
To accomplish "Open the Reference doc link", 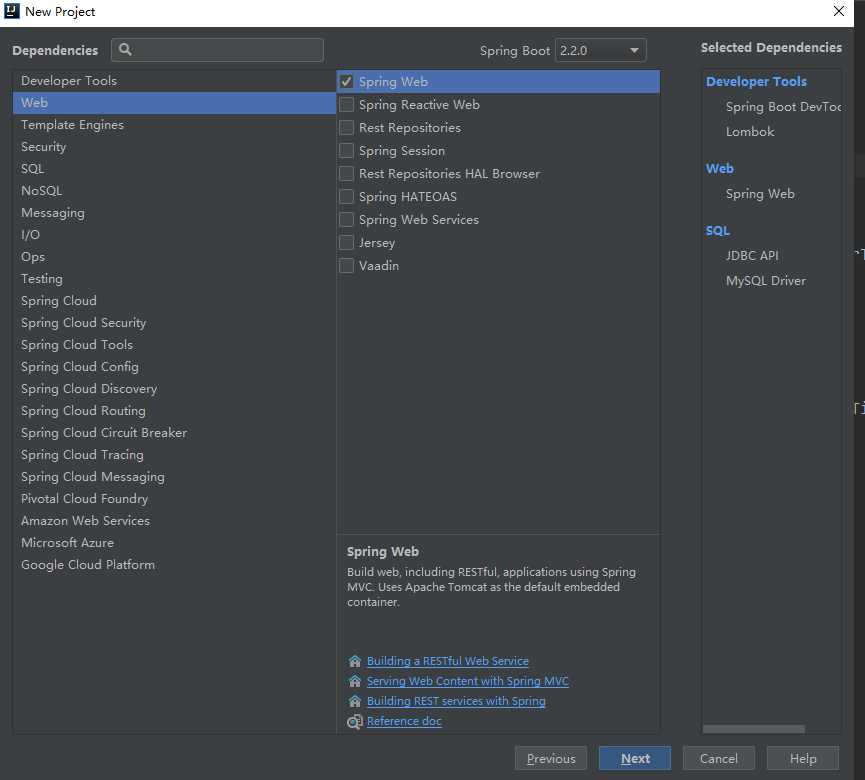I will click(x=404, y=721).
